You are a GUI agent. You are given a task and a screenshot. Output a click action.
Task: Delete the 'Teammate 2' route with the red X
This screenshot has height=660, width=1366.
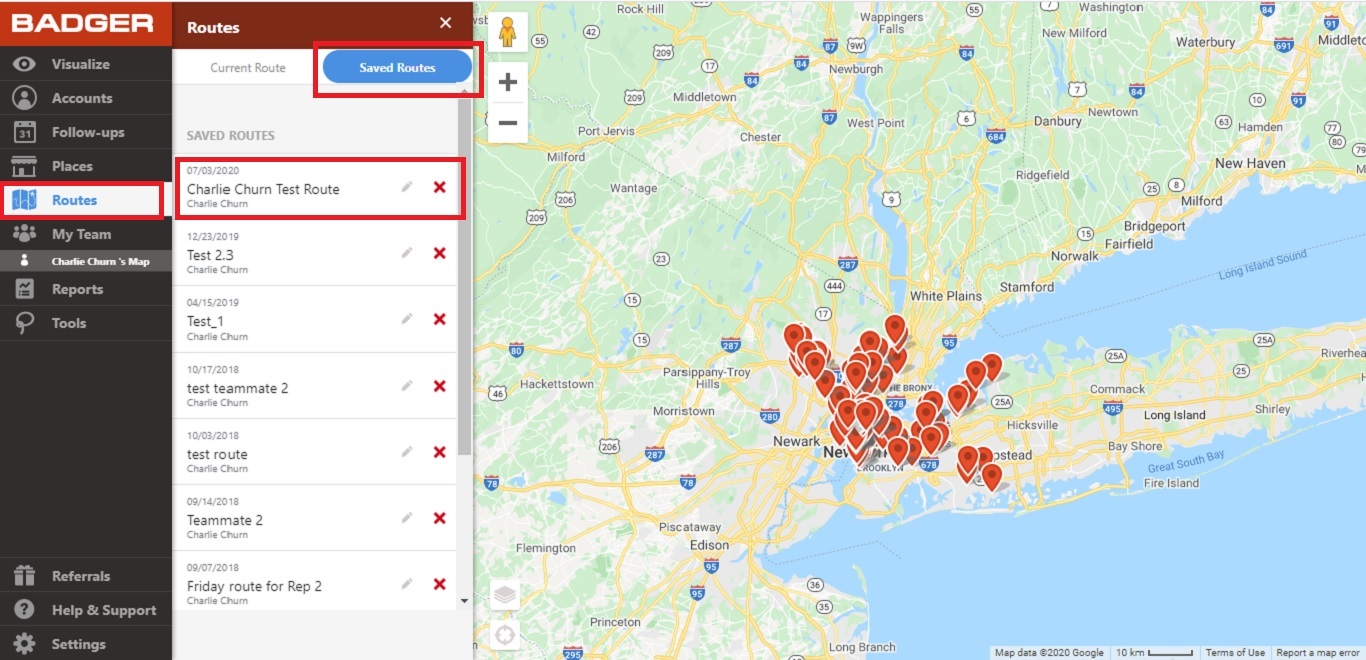tap(439, 518)
